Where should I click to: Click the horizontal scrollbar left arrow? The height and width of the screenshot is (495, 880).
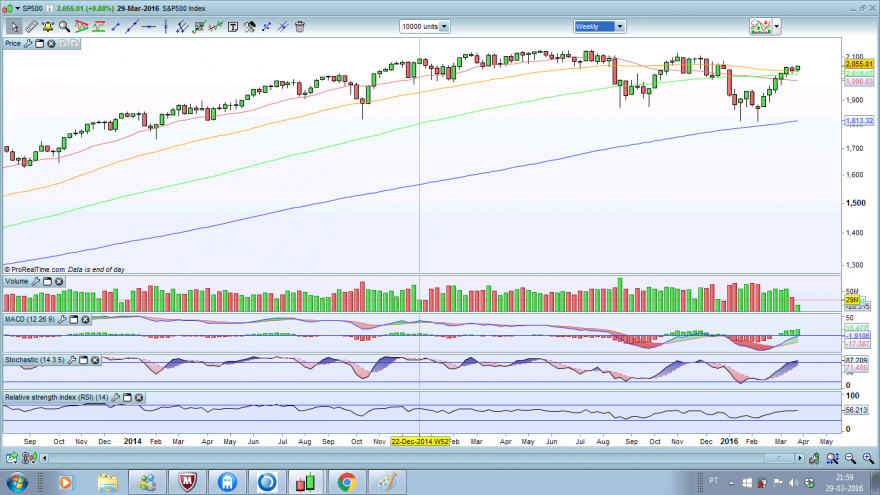click(44, 459)
